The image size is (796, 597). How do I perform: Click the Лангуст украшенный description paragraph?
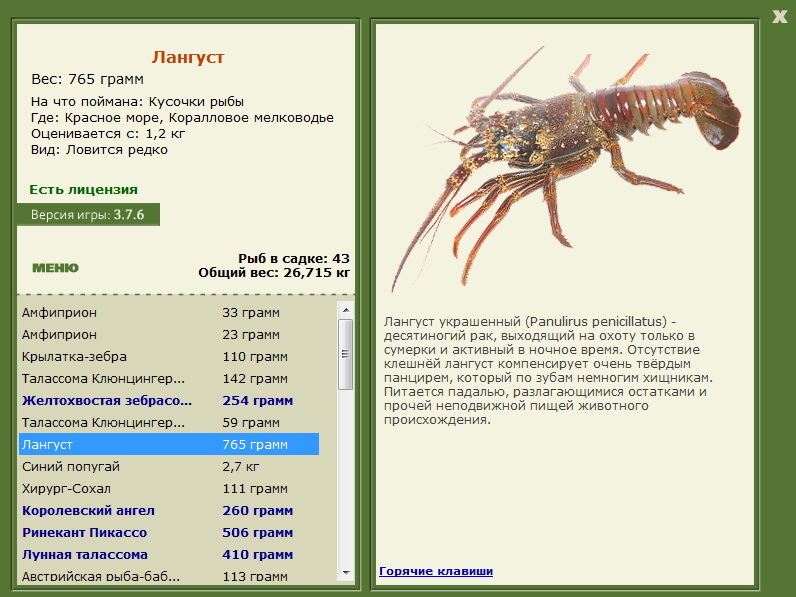[548, 371]
